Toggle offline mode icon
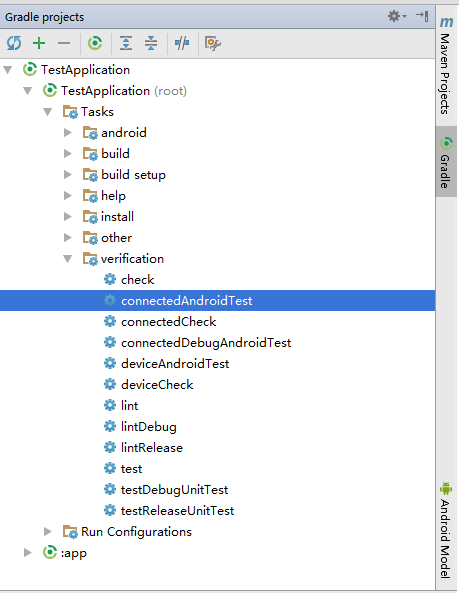 pos(182,43)
